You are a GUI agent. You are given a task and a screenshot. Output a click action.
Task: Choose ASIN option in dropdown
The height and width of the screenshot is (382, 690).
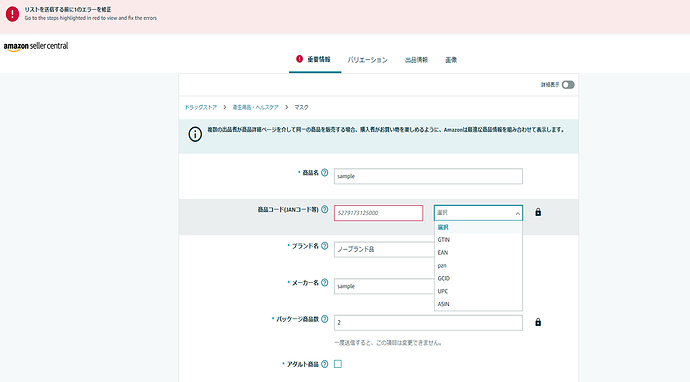[478, 304]
